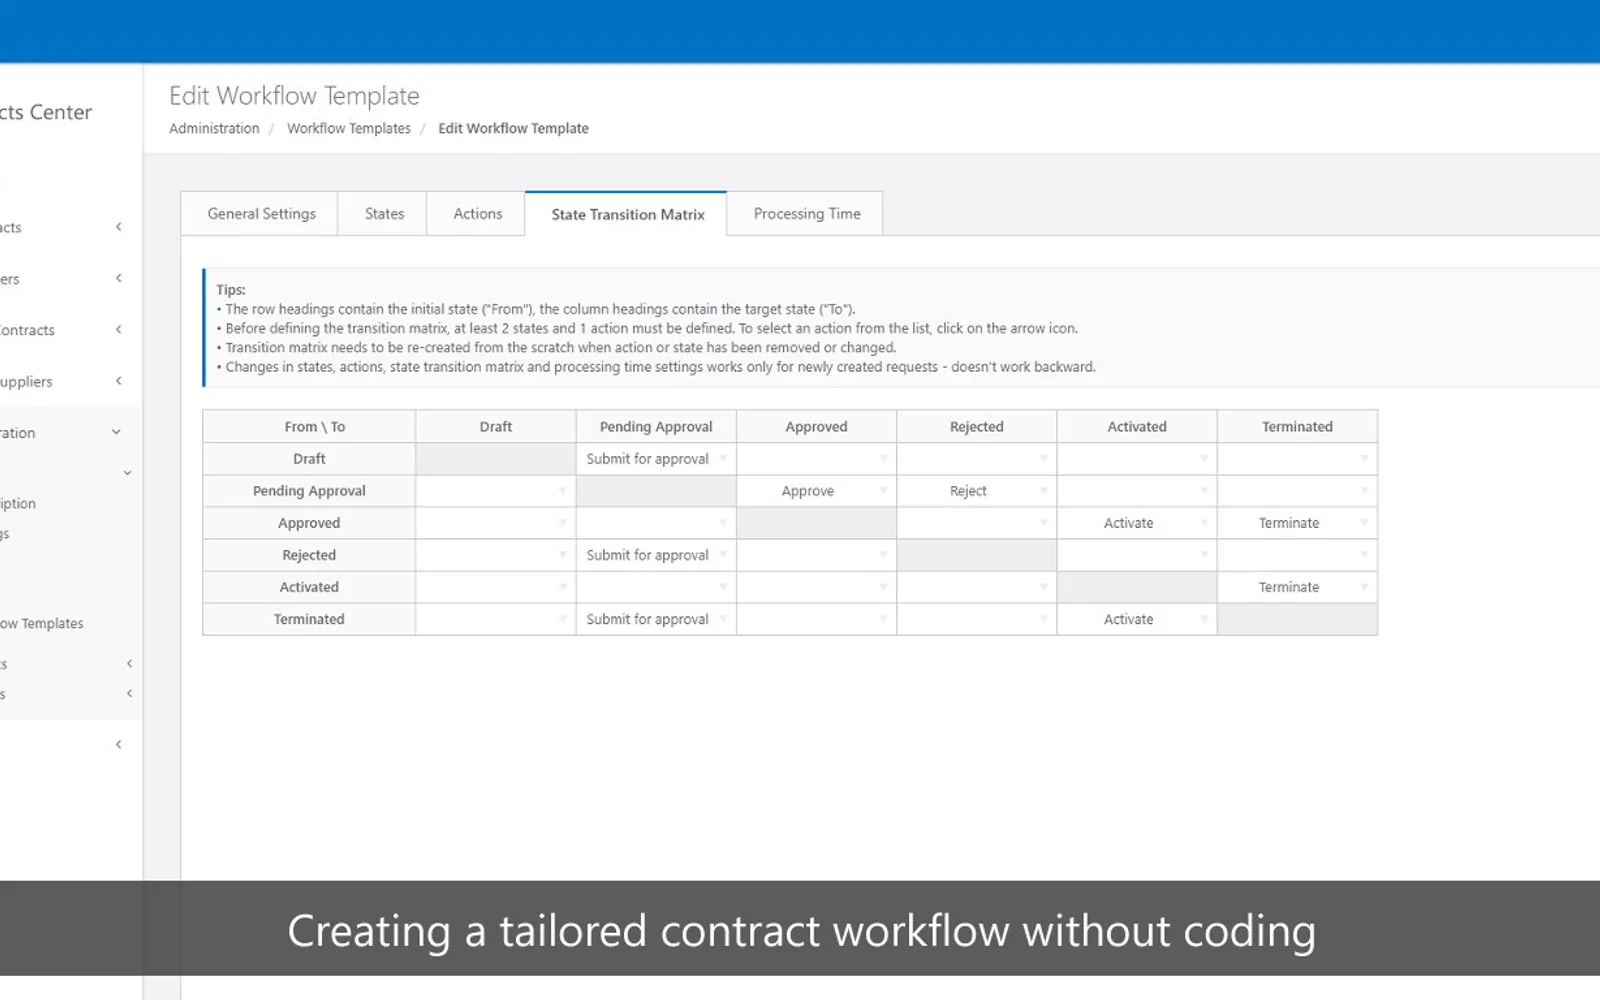This screenshot has height=1000, width=1600.
Task: Open Draft to Pending Approval action dropdown
Action: (656, 459)
